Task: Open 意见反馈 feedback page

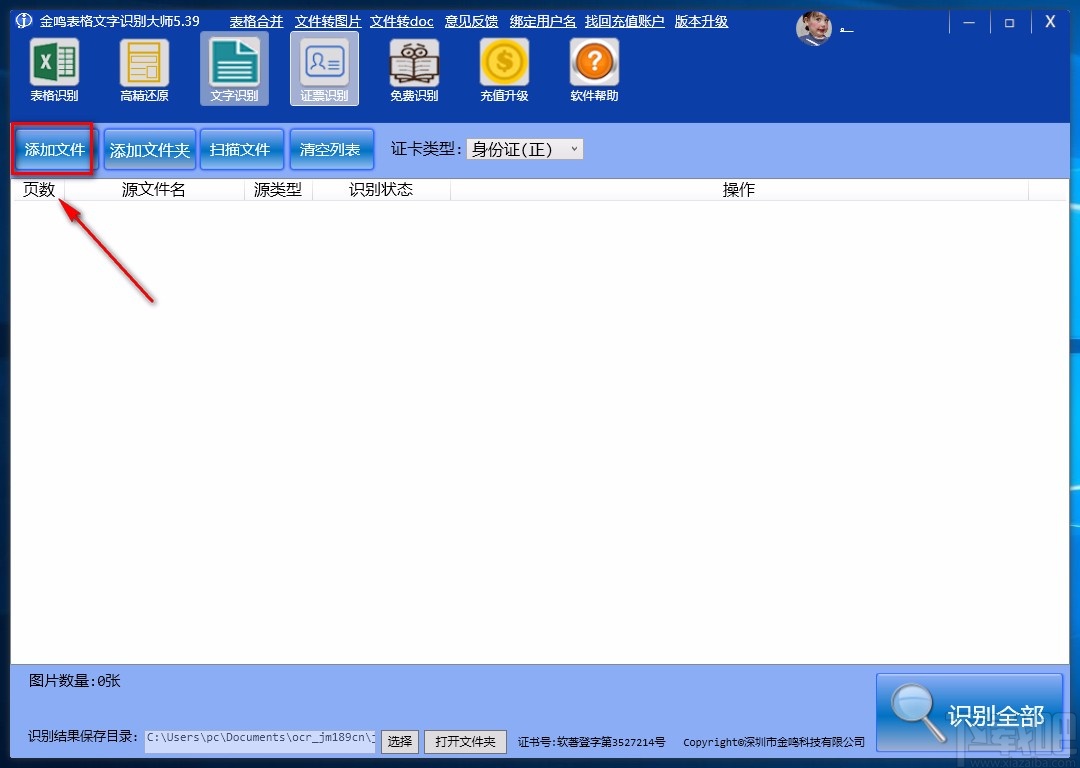Action: tap(471, 20)
